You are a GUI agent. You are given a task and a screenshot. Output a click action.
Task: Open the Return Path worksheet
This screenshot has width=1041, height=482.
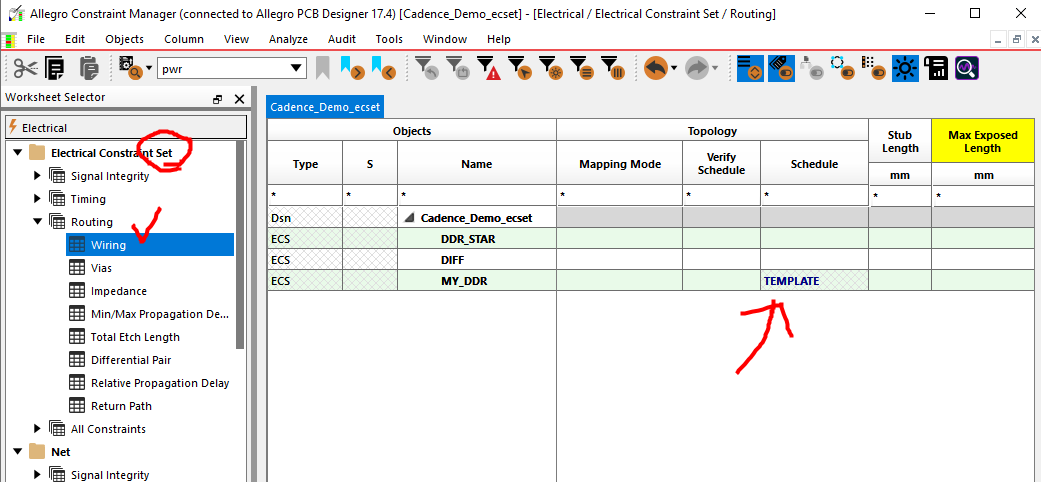click(121, 406)
